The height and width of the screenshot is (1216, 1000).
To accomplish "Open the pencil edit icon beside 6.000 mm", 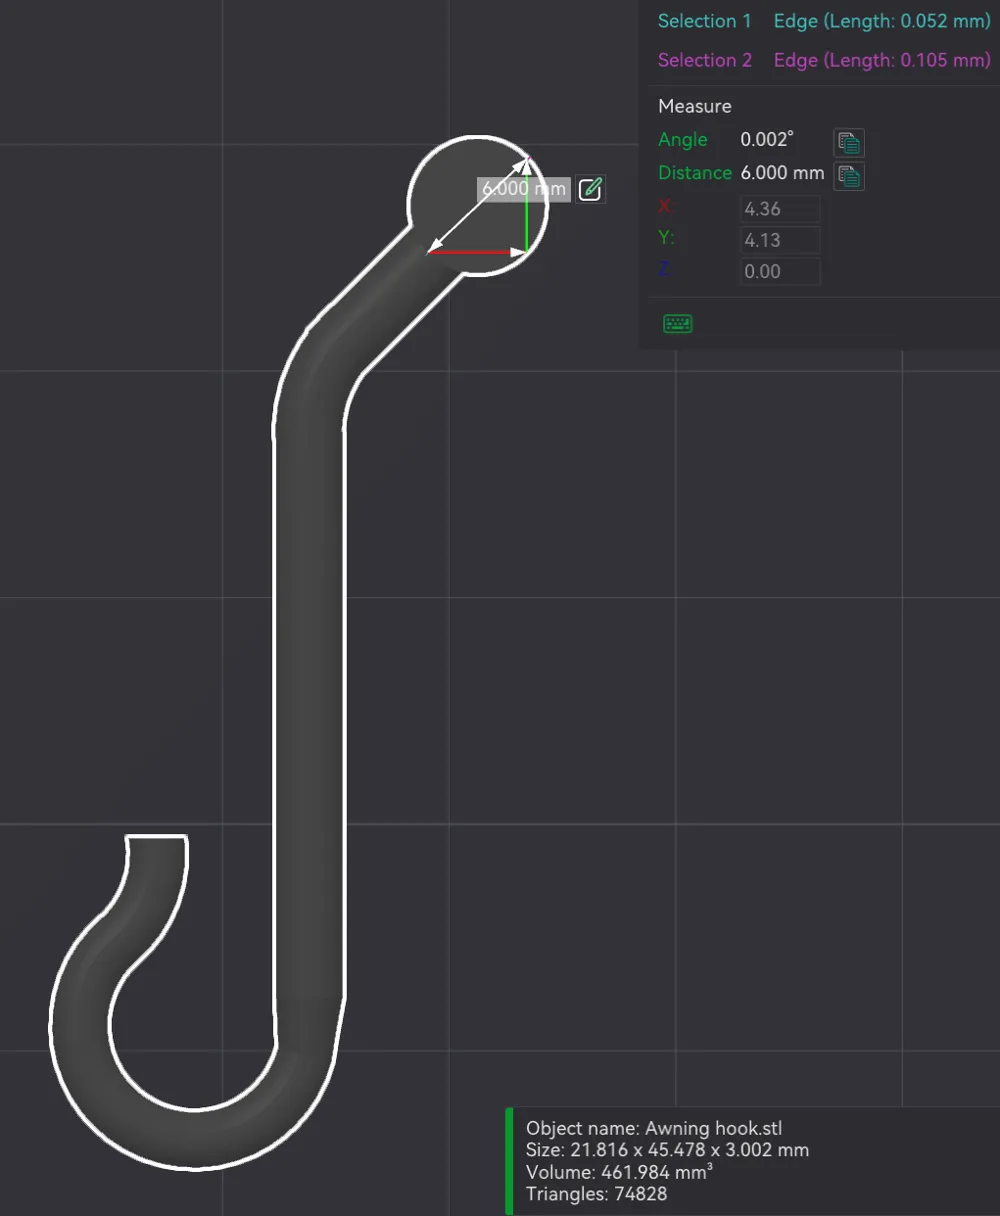I will pyautogui.click(x=589, y=188).
